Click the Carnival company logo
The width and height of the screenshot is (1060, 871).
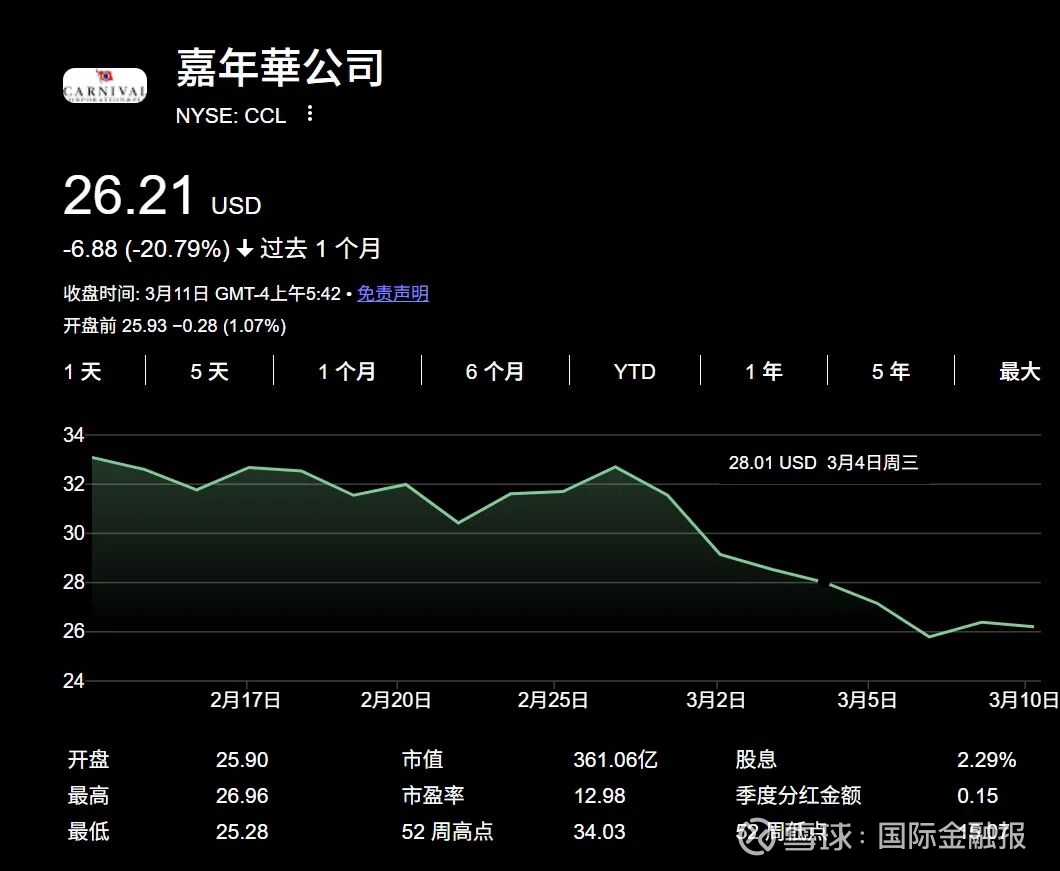pos(105,85)
